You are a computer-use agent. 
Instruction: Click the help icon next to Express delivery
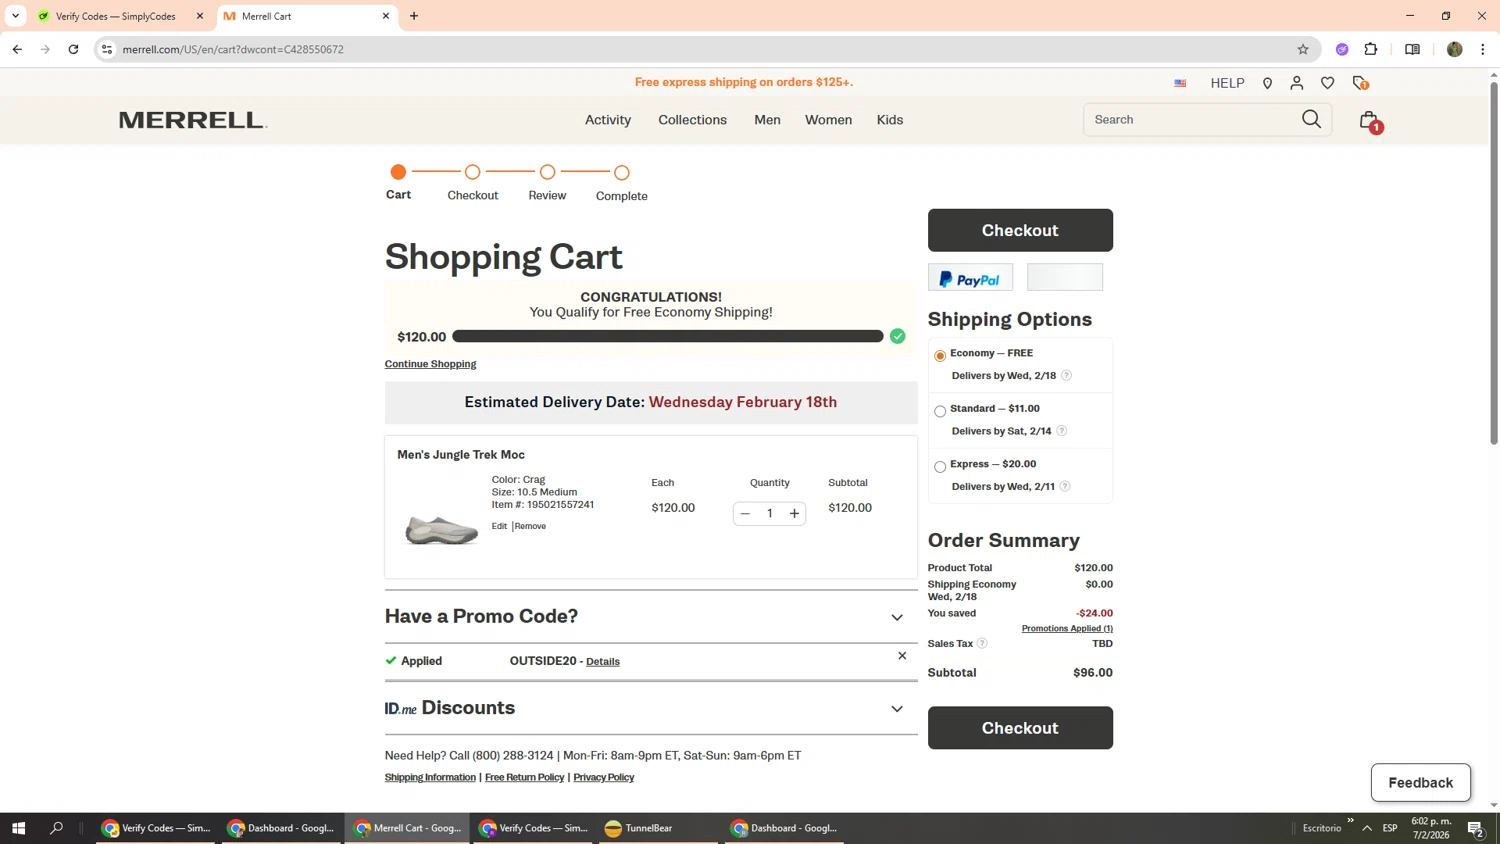point(1065,486)
